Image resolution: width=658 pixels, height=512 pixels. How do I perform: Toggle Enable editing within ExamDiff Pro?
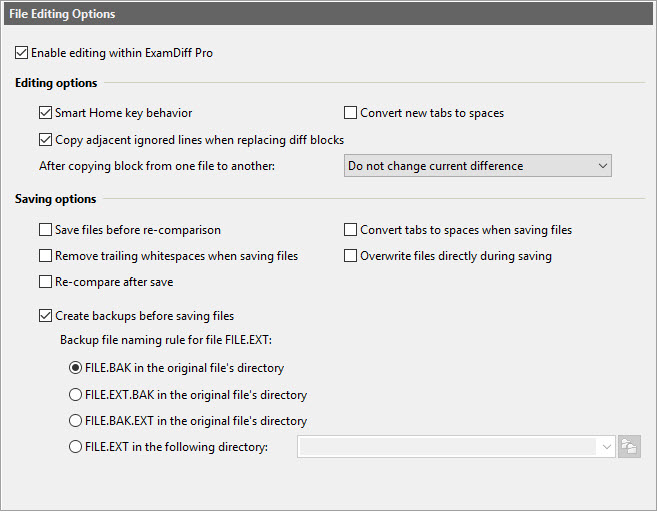pos(23,52)
